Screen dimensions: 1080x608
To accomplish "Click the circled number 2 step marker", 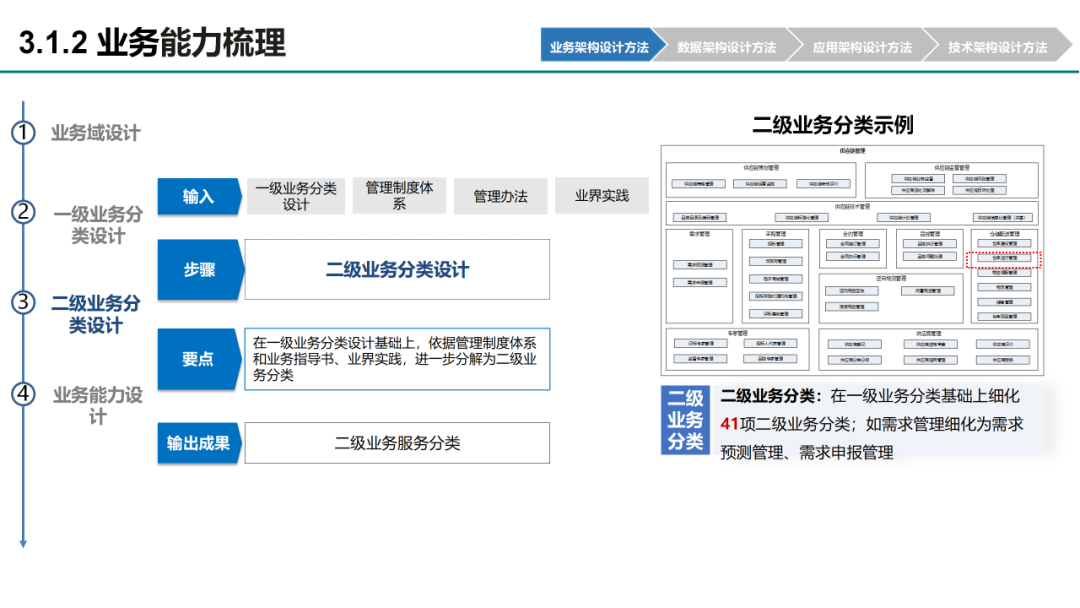I will (23, 211).
